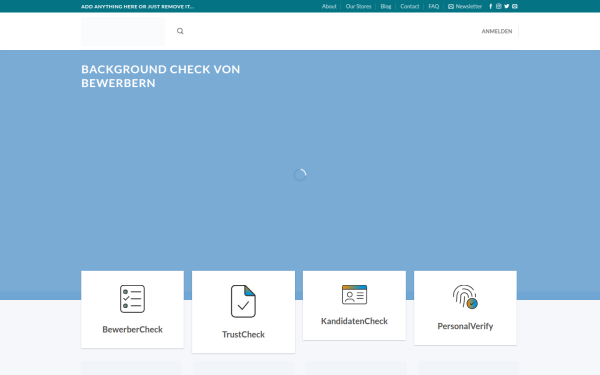Open the Twitter social icon
This screenshot has width=600, height=375.
(507, 6)
